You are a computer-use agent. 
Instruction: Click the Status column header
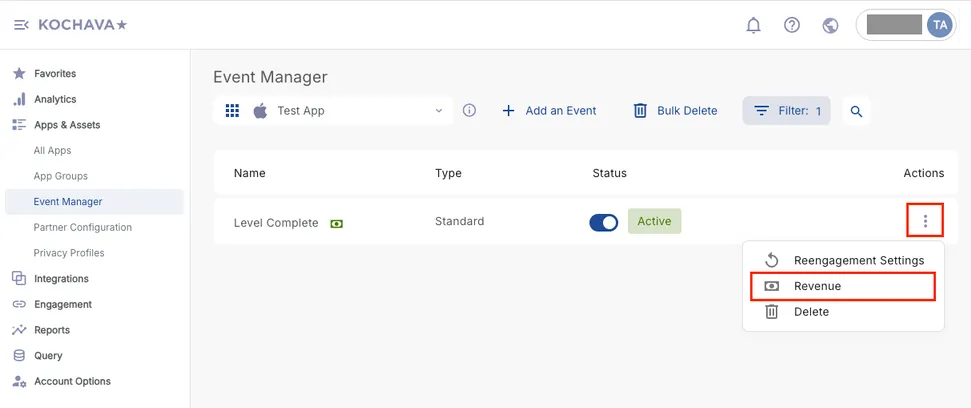pos(609,173)
